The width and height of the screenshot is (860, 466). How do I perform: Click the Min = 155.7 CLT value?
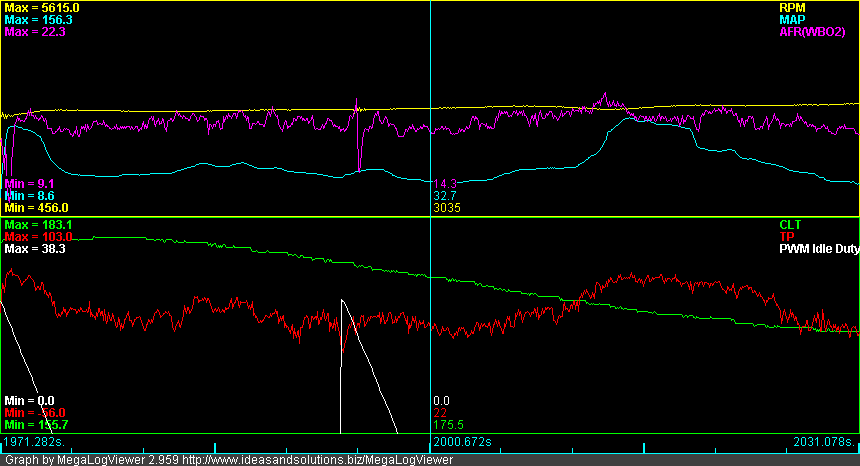36,425
